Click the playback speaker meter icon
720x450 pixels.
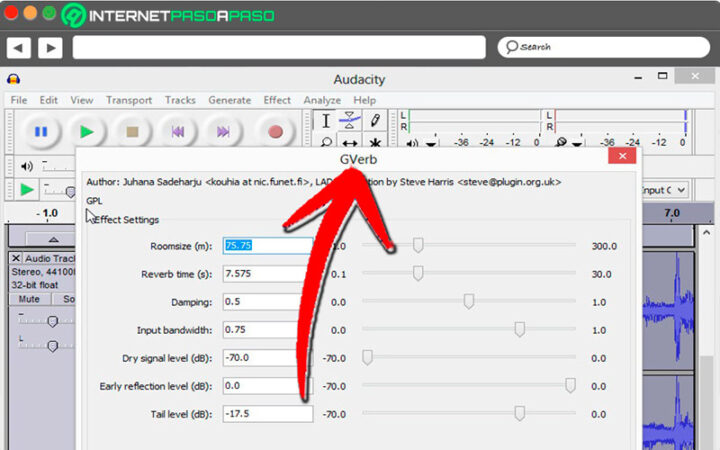pos(412,143)
